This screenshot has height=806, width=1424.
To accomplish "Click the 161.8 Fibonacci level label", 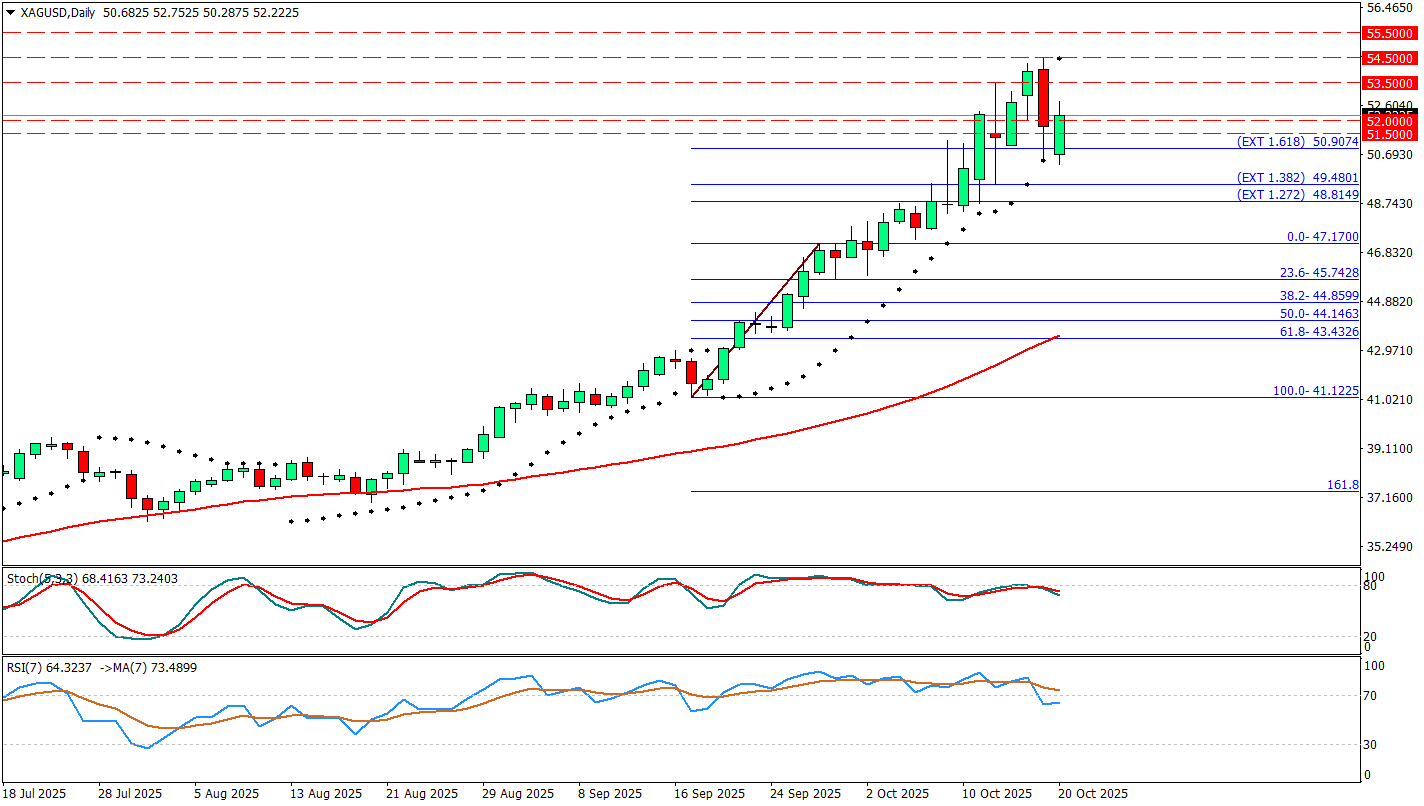I will [x=1342, y=485].
